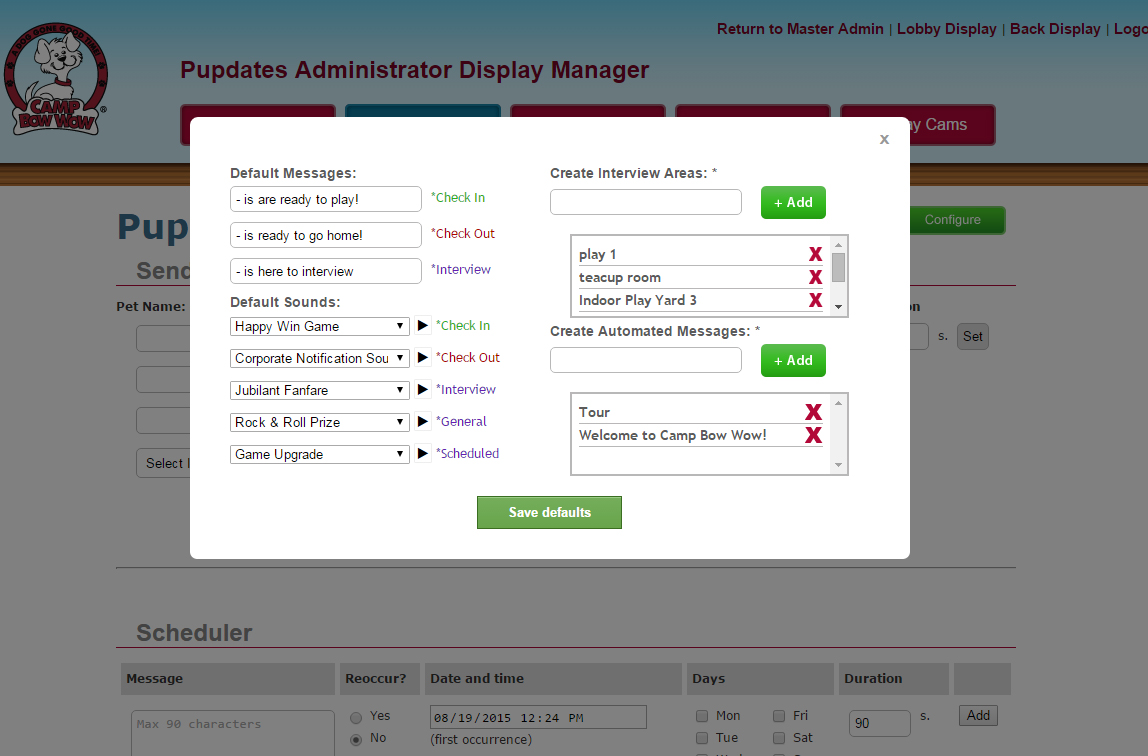
Task: Select 'Tour' list entry text
Action: click(594, 412)
